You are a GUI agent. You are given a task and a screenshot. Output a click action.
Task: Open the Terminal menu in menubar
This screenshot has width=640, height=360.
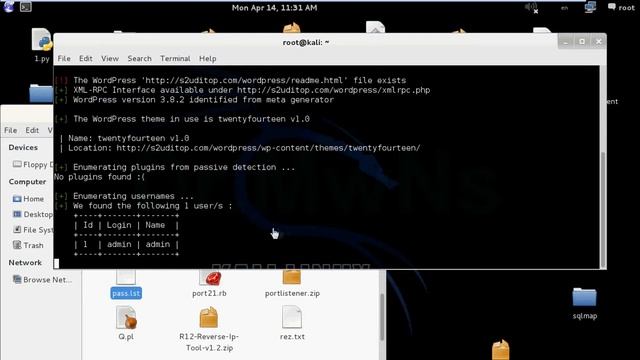point(175,58)
